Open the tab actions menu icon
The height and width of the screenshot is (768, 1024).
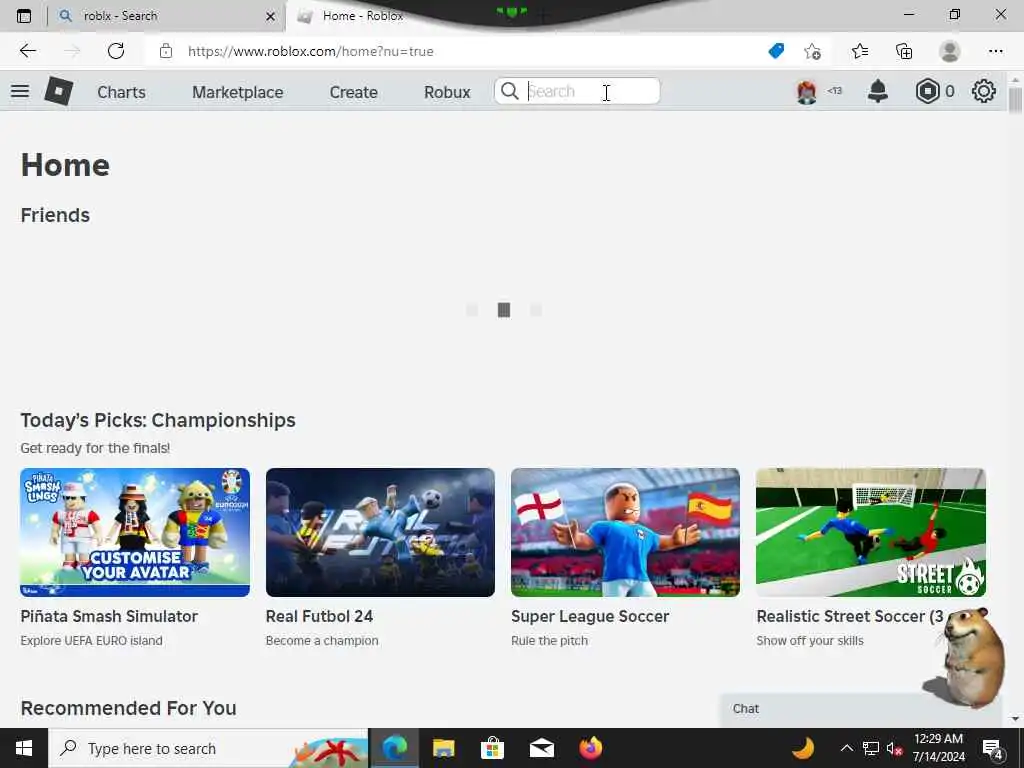24,16
